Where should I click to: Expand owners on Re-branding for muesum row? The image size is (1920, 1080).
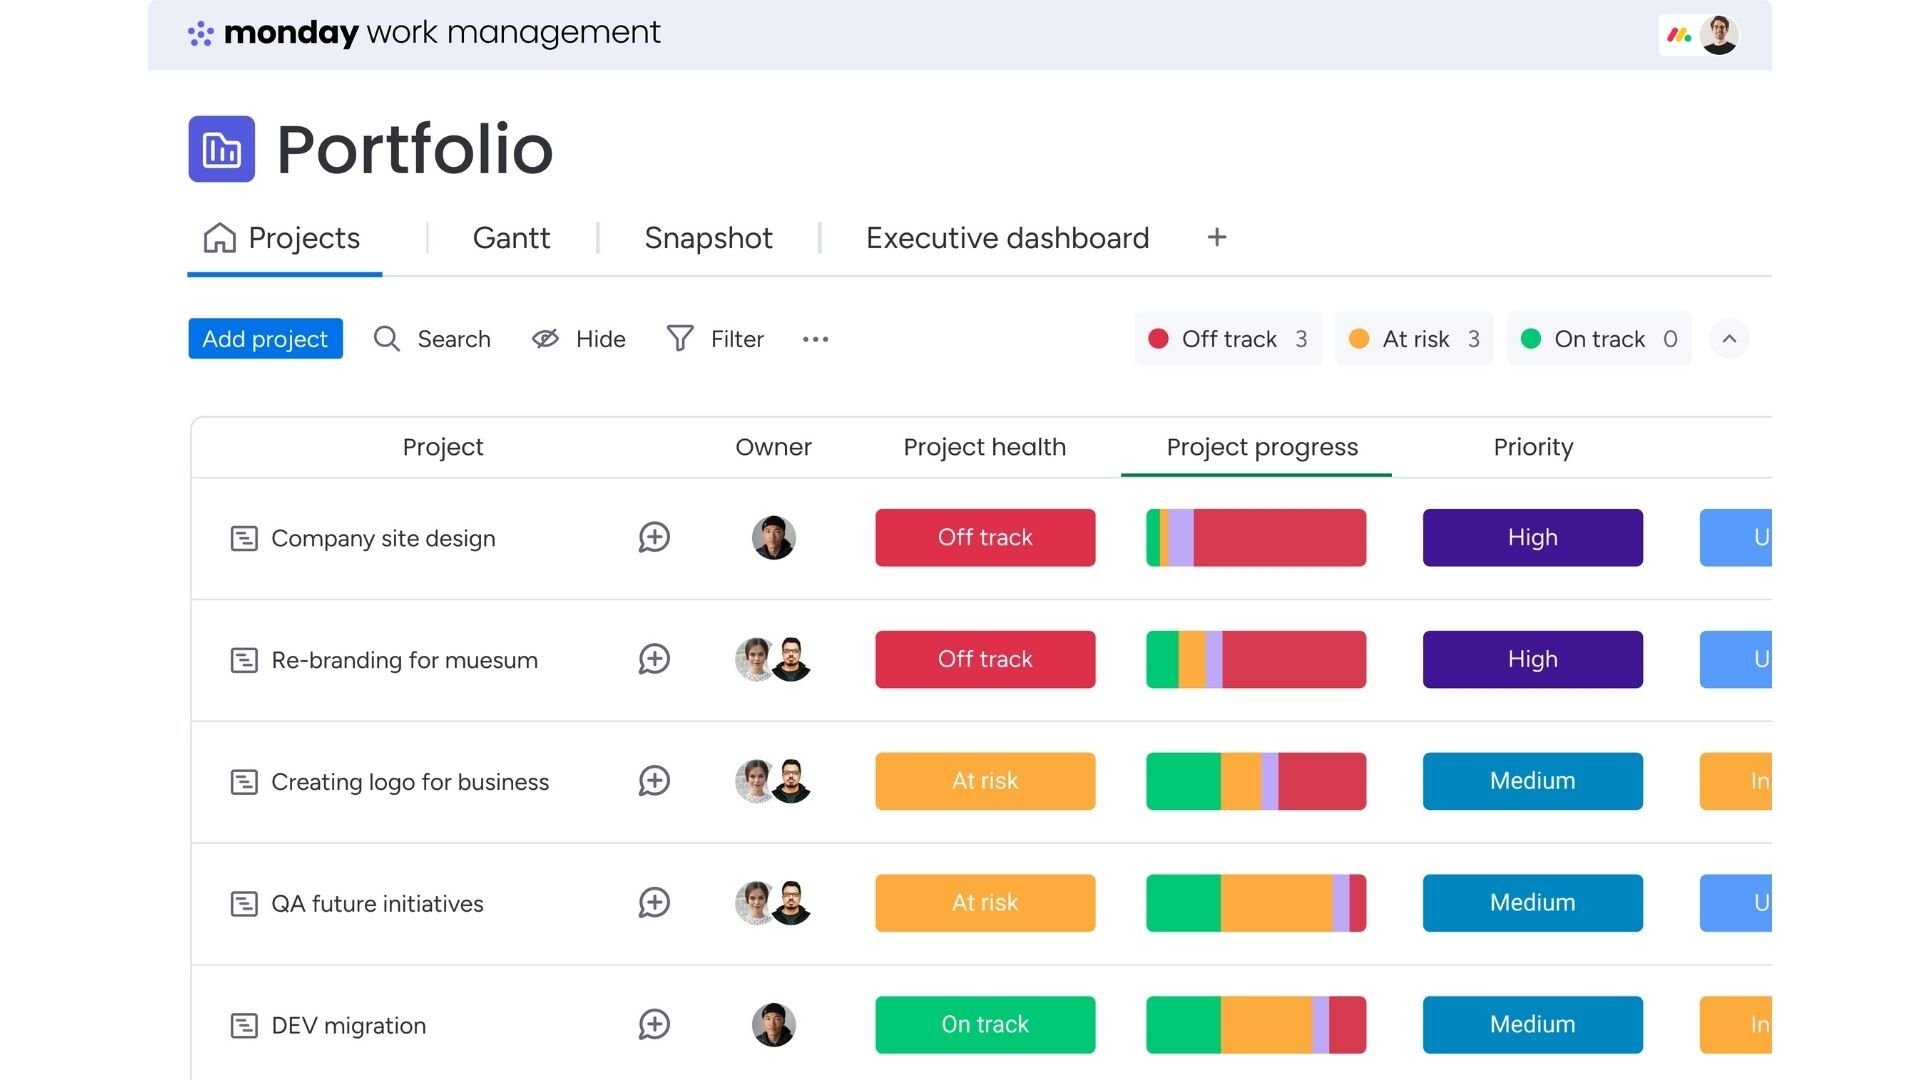click(773, 659)
